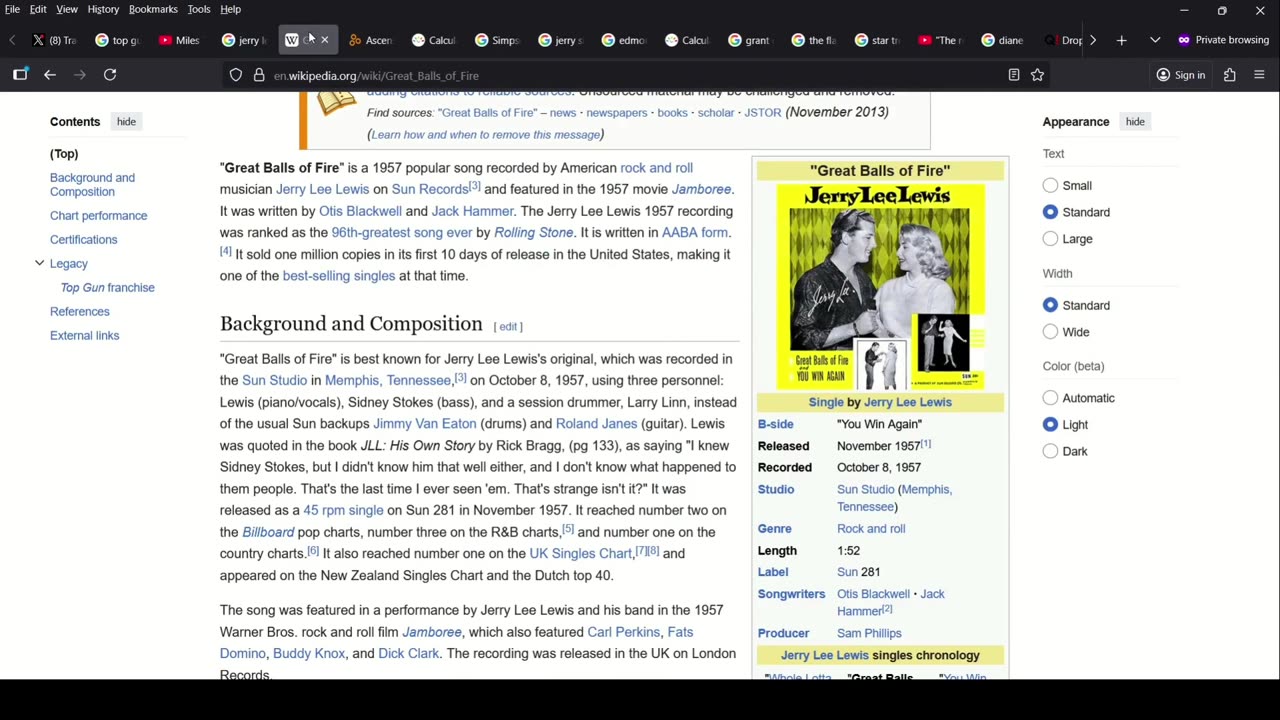Select Automatic color mode

(x=1050, y=398)
